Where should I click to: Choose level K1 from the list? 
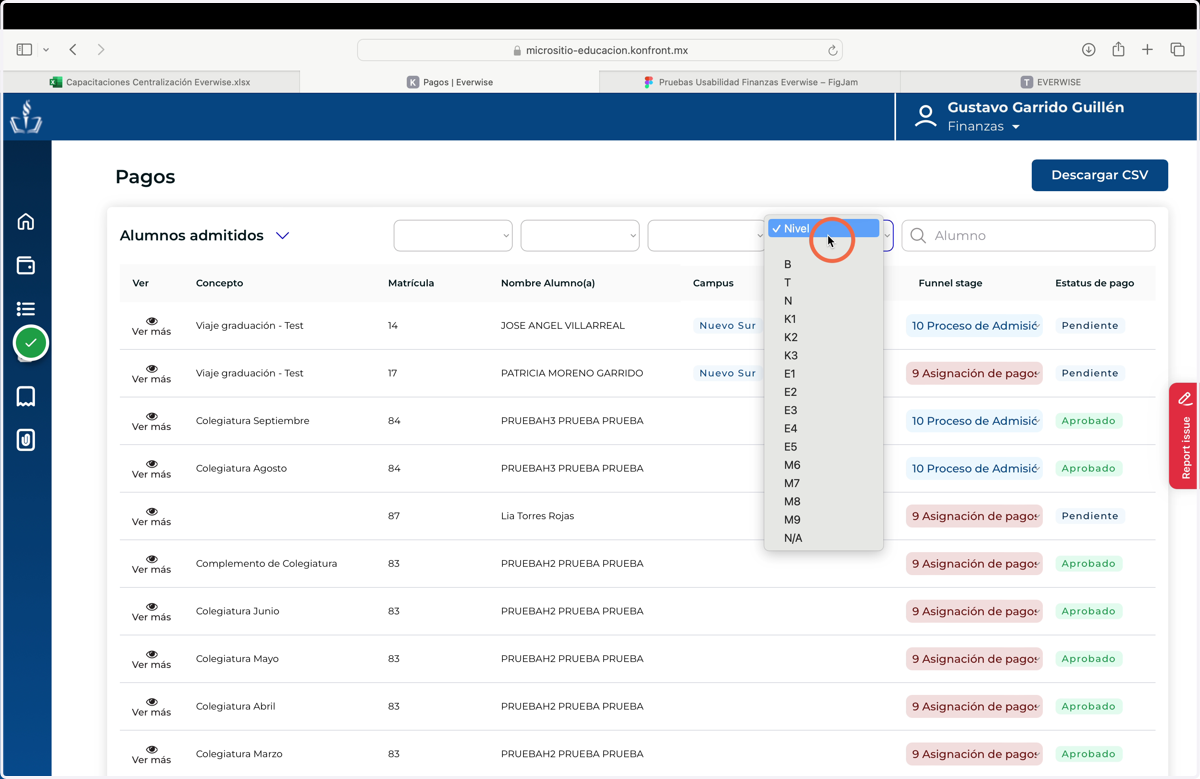coord(824,319)
